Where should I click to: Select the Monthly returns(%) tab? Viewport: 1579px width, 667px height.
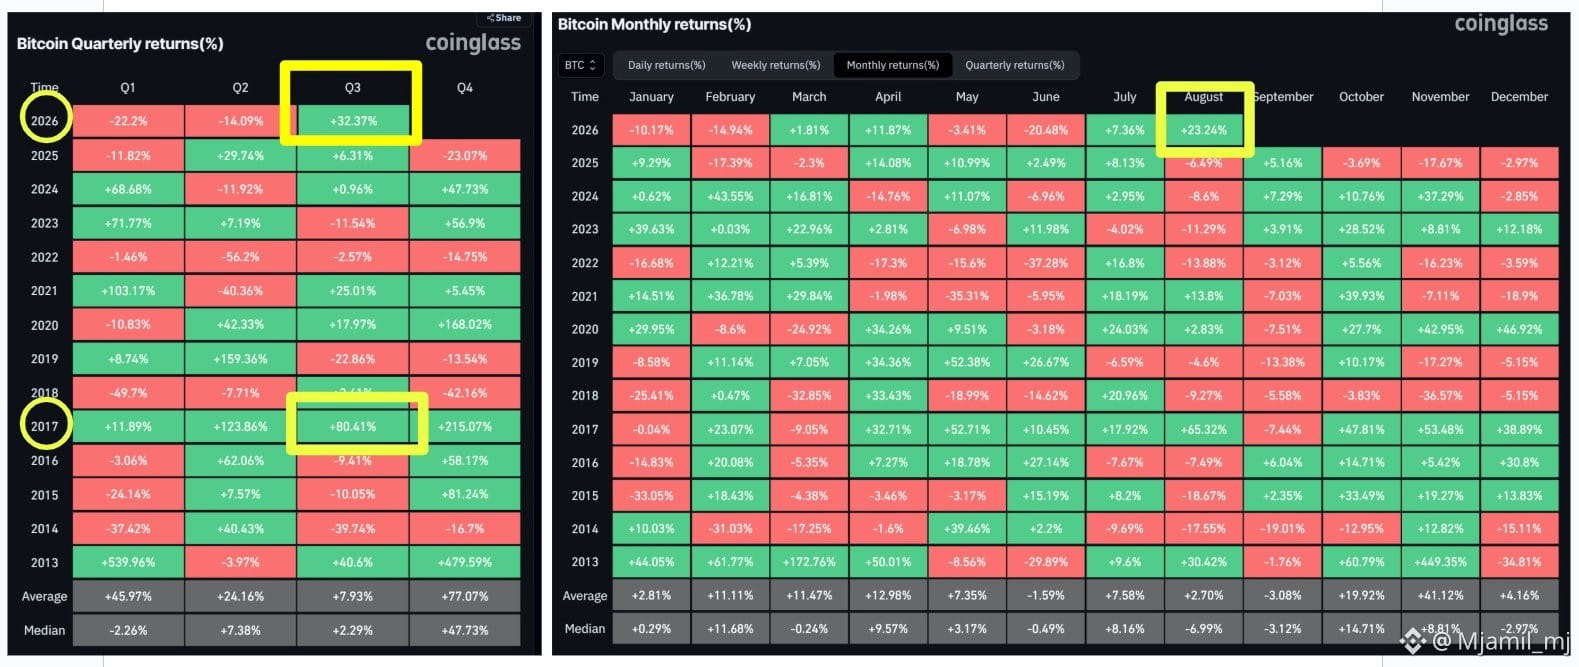click(x=892, y=65)
